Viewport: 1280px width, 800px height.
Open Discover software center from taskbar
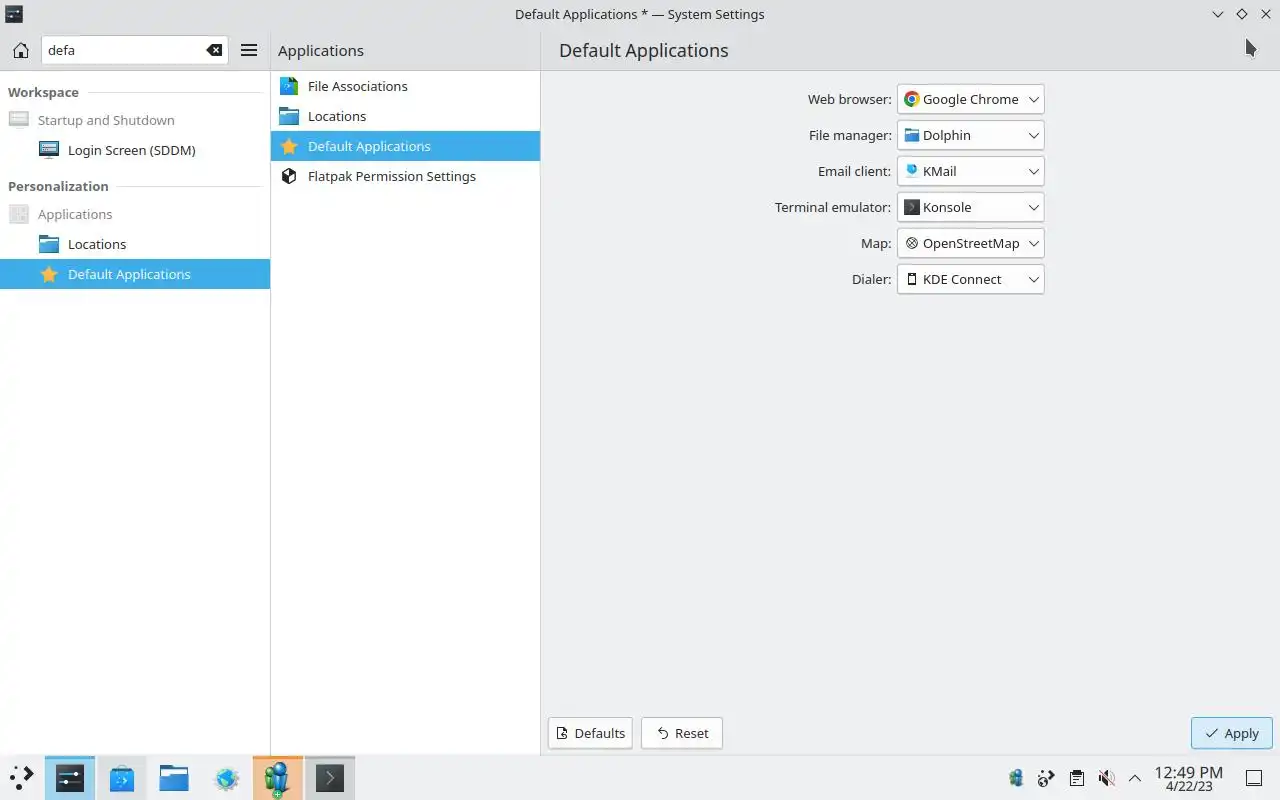click(122, 778)
